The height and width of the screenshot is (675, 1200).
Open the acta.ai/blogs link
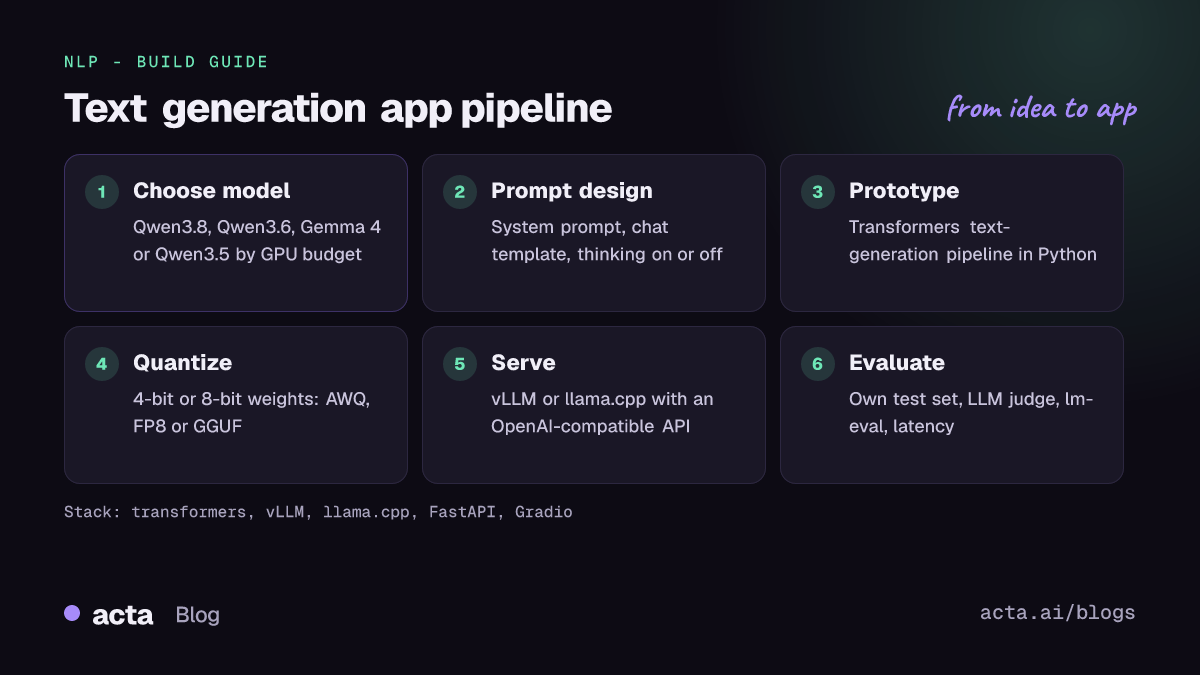point(1058,613)
